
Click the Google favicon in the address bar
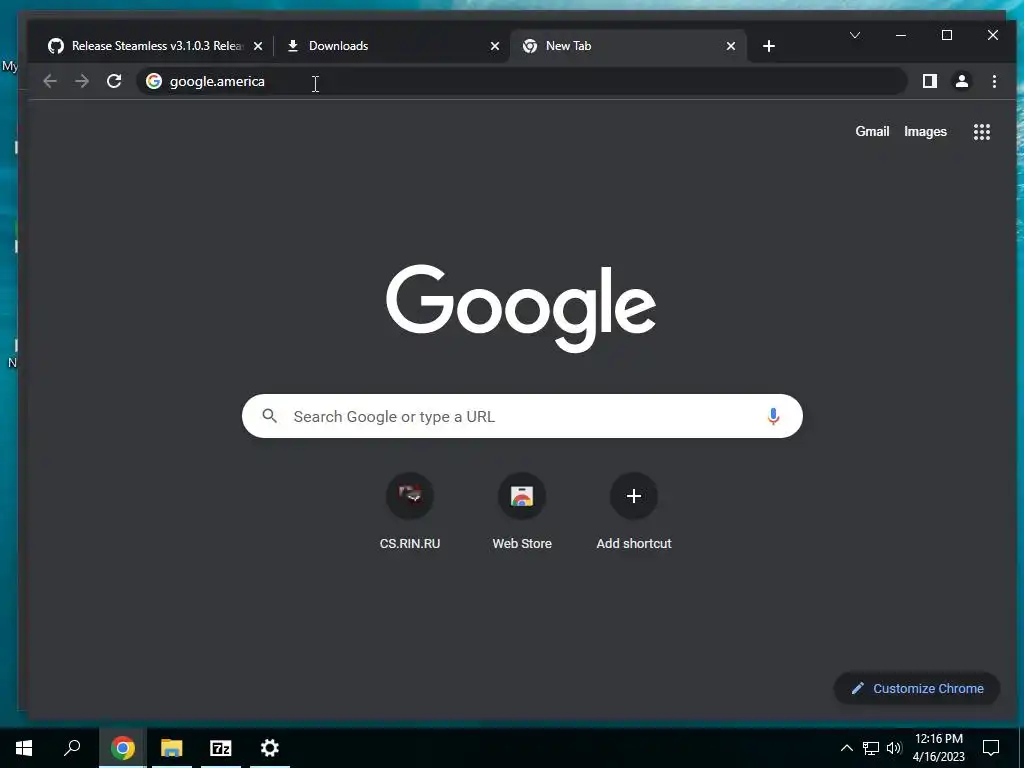pos(154,81)
